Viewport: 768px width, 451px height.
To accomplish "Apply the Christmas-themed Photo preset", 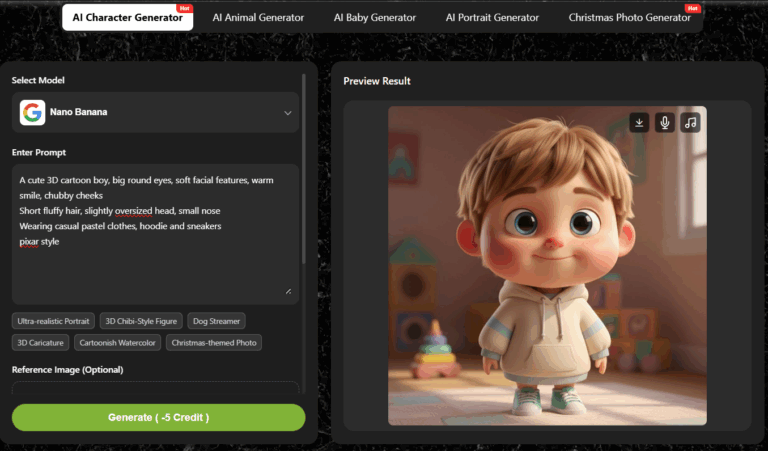I will tap(214, 343).
